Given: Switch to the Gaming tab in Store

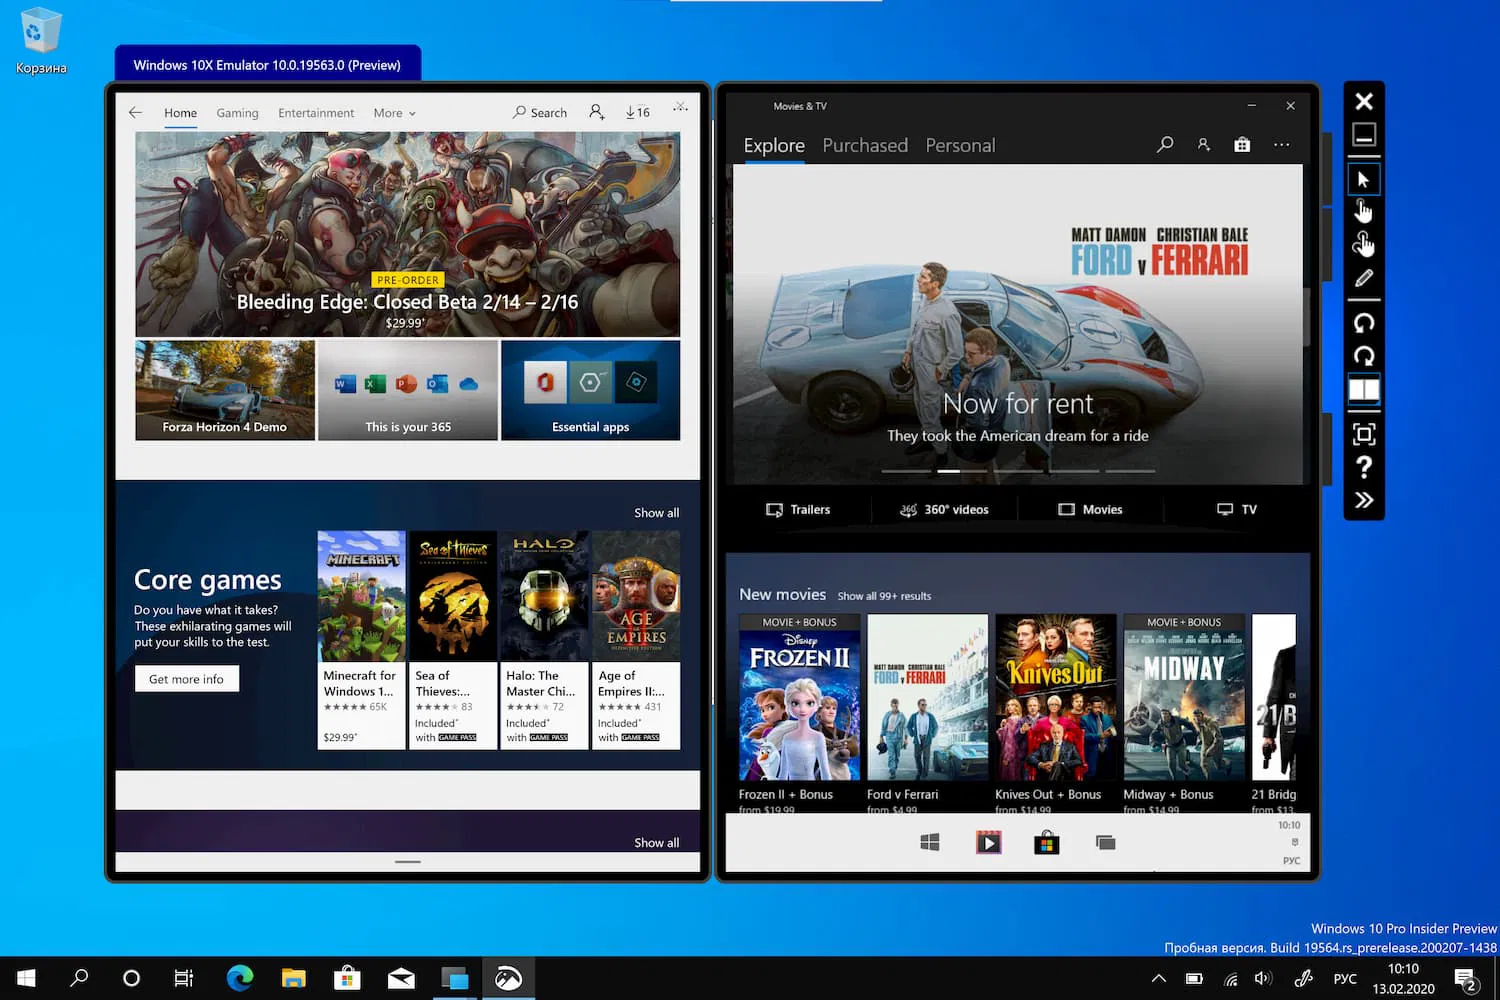Looking at the screenshot, I should [238, 113].
